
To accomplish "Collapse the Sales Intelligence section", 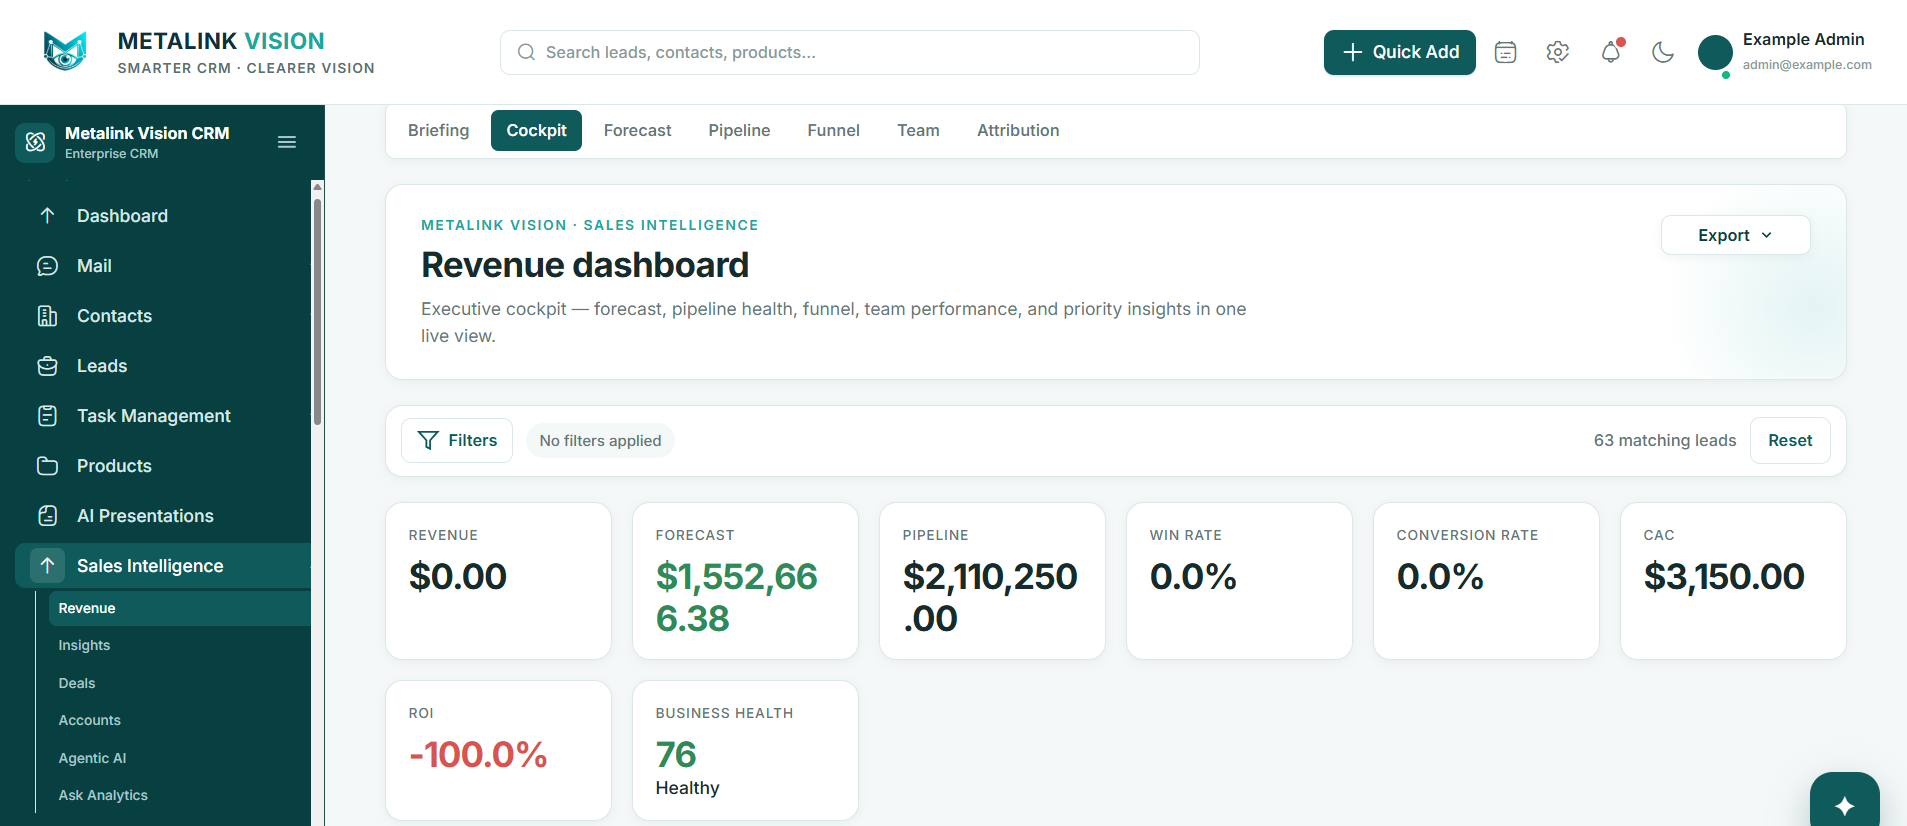I will click(163, 566).
